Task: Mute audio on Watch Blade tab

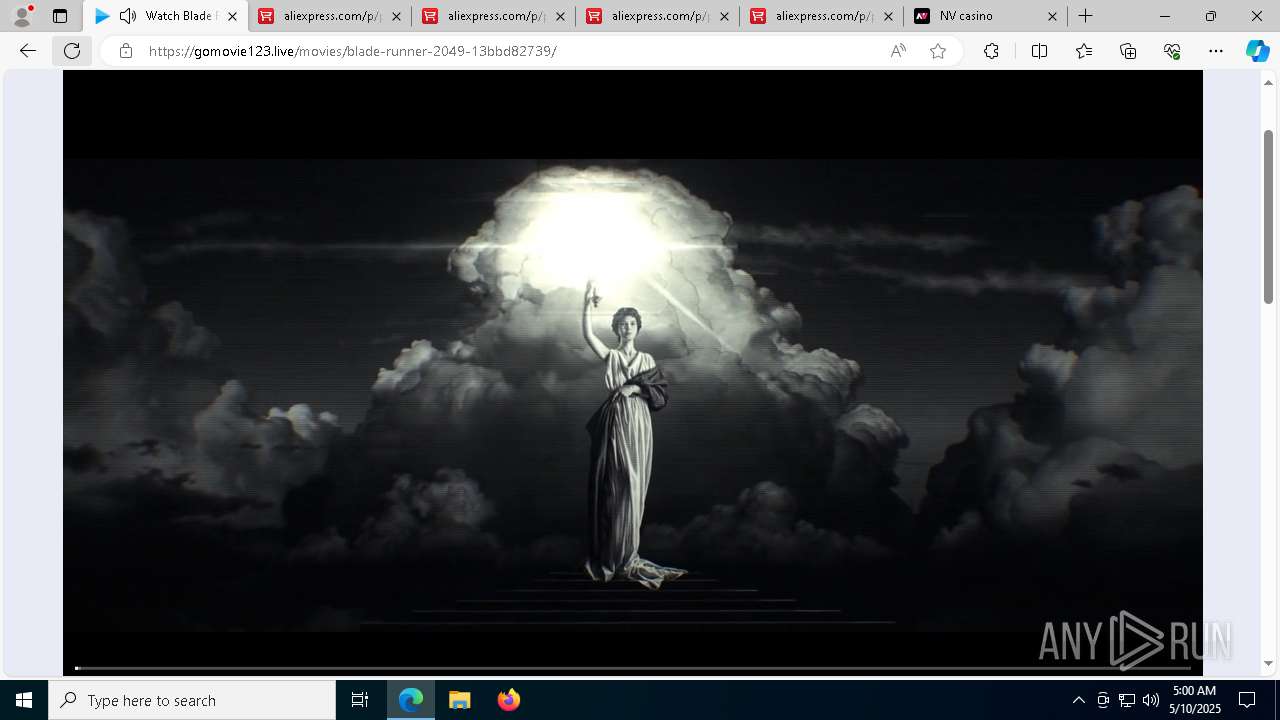Action: [127, 16]
